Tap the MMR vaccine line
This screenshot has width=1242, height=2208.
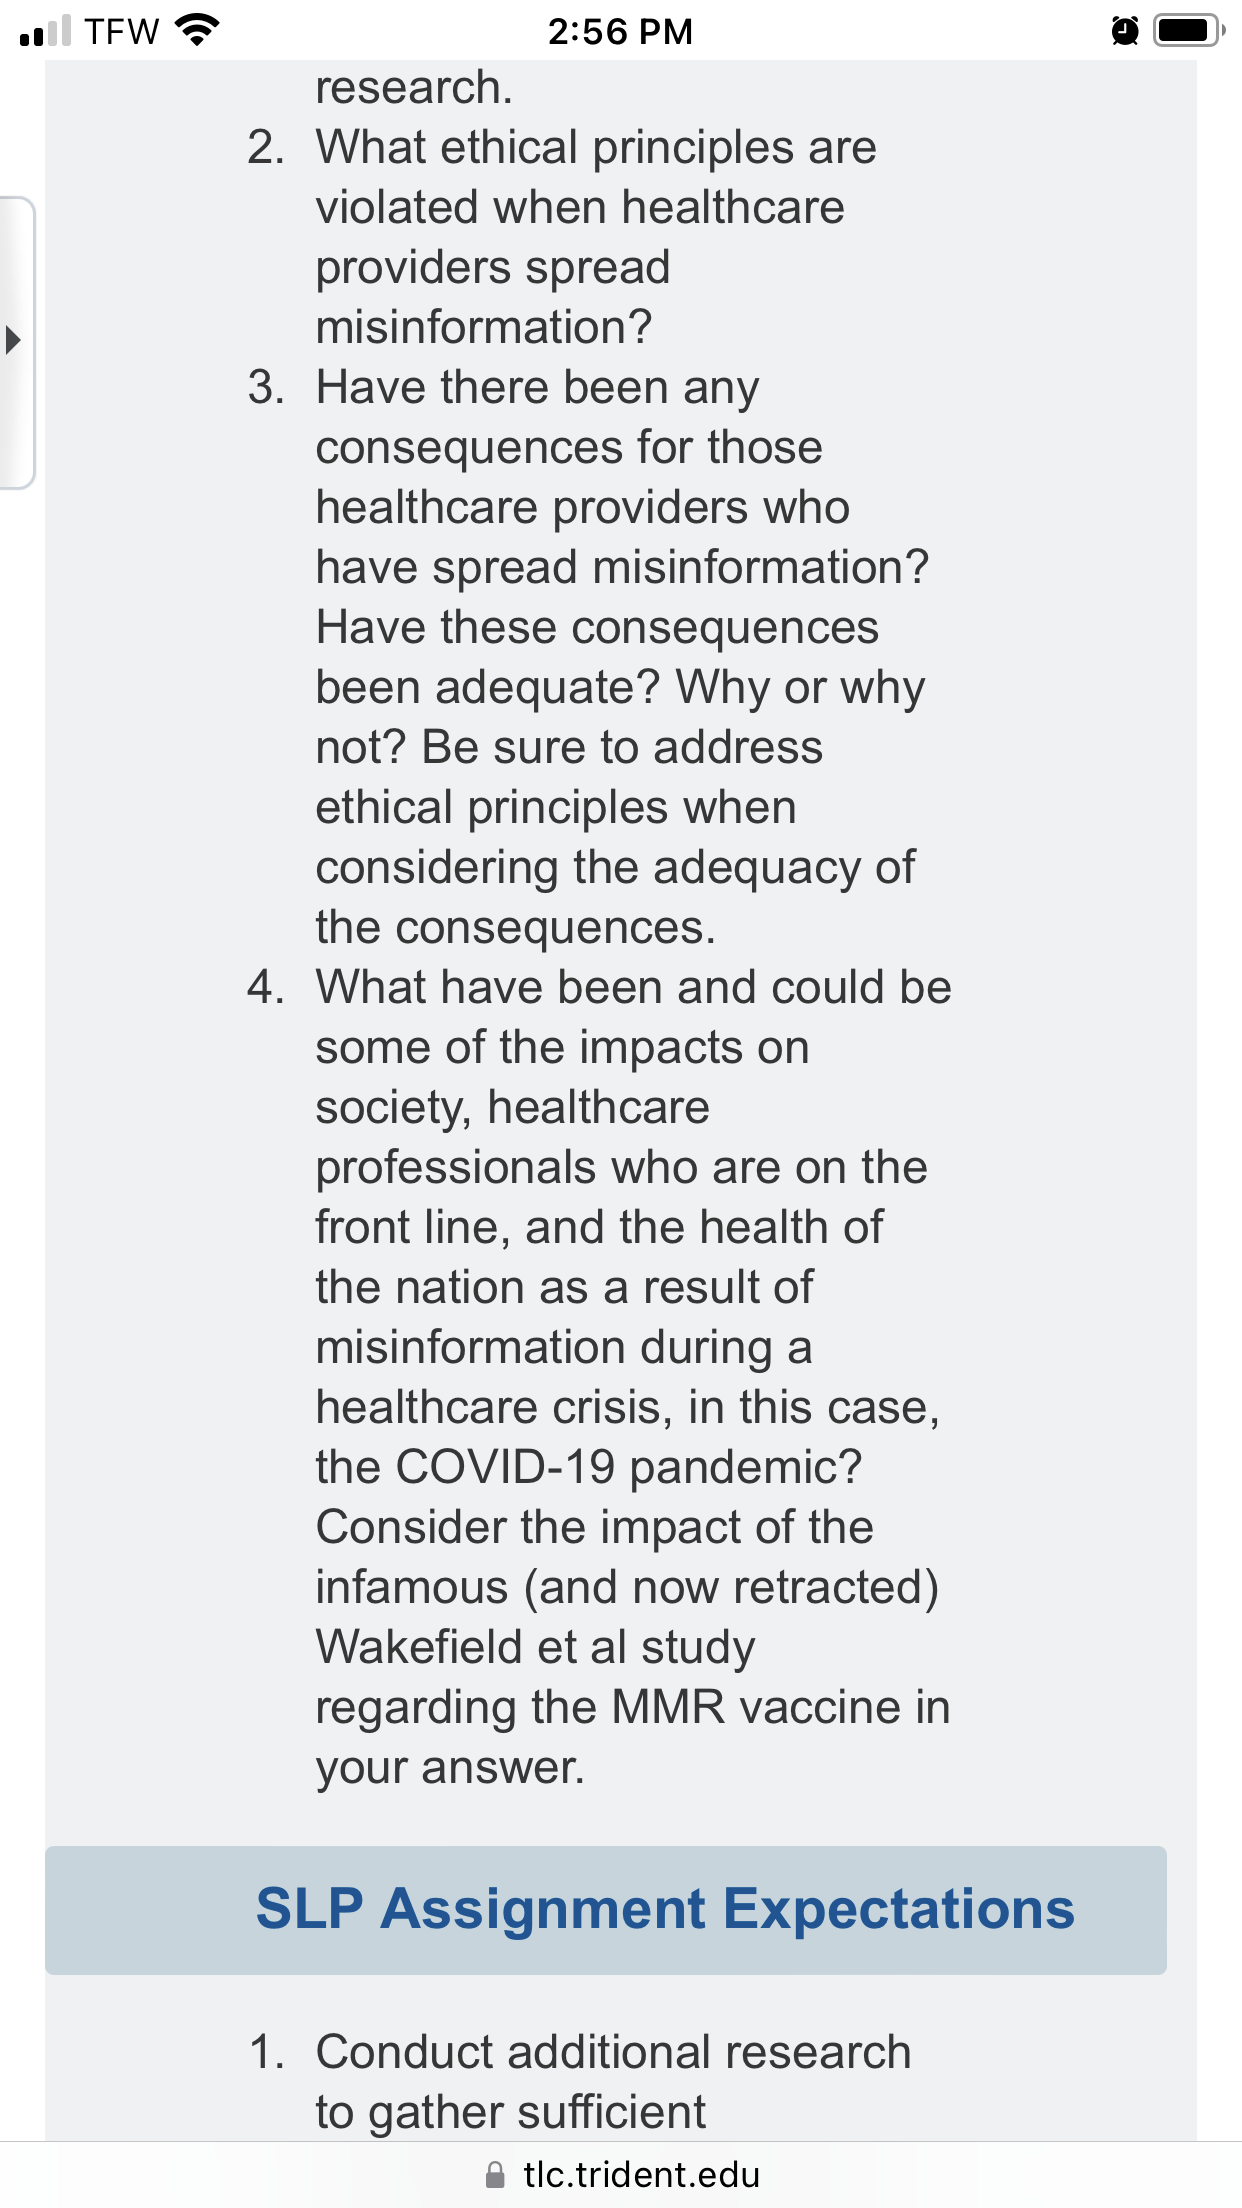click(633, 1707)
